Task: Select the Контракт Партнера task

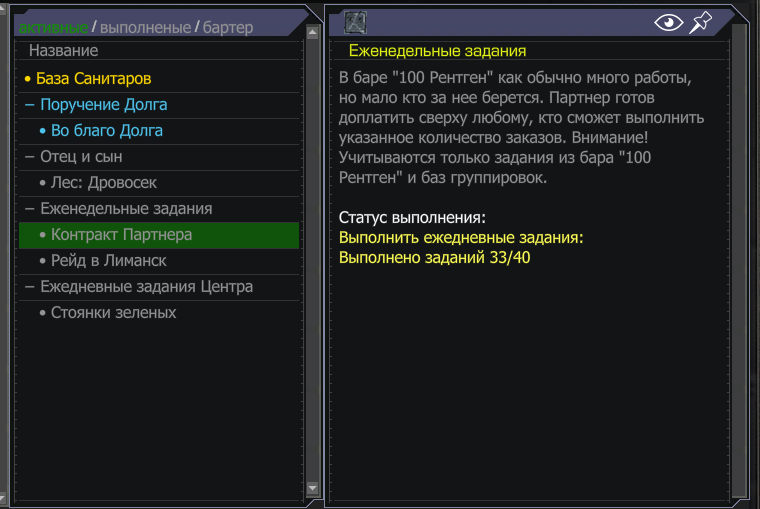Action: point(121,235)
